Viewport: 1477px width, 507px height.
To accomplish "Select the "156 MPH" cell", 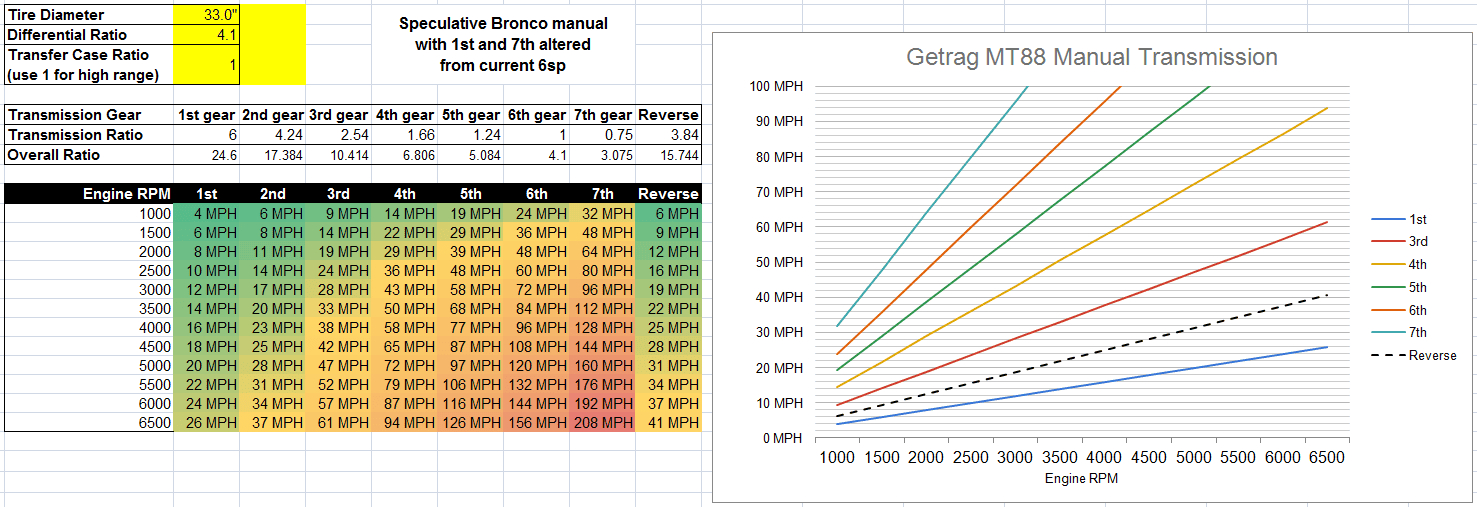I will point(536,423).
